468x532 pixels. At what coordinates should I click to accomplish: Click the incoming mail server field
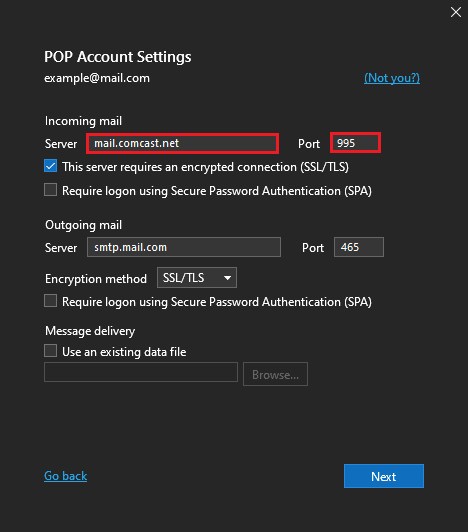[x=183, y=144]
